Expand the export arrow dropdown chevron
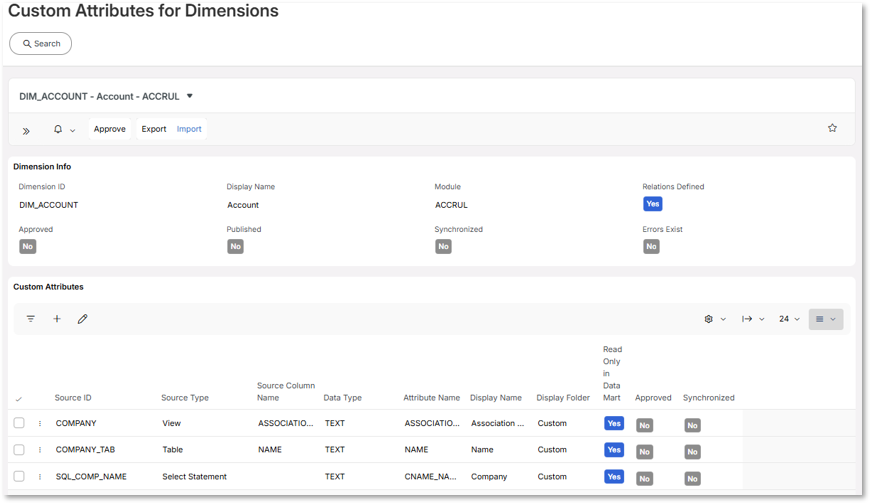 pyautogui.click(x=762, y=319)
